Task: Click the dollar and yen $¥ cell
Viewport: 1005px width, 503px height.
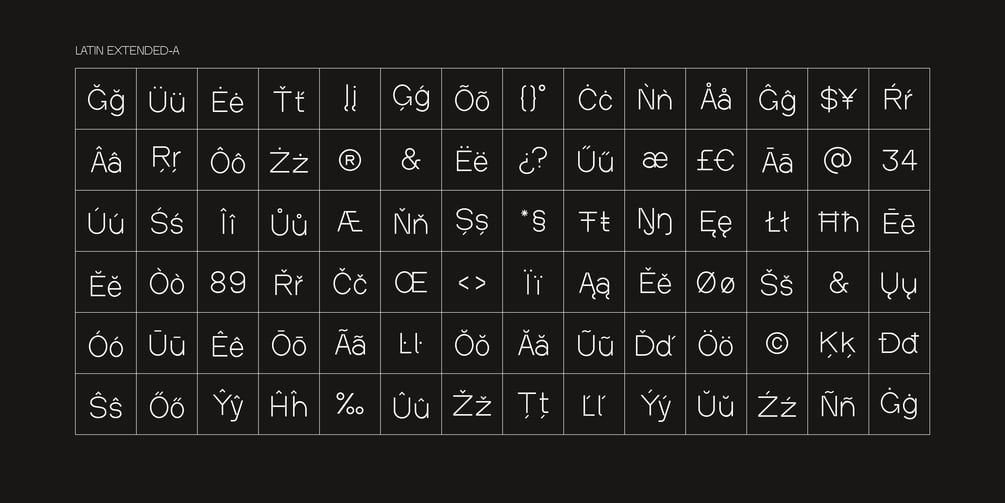Action: (838, 99)
